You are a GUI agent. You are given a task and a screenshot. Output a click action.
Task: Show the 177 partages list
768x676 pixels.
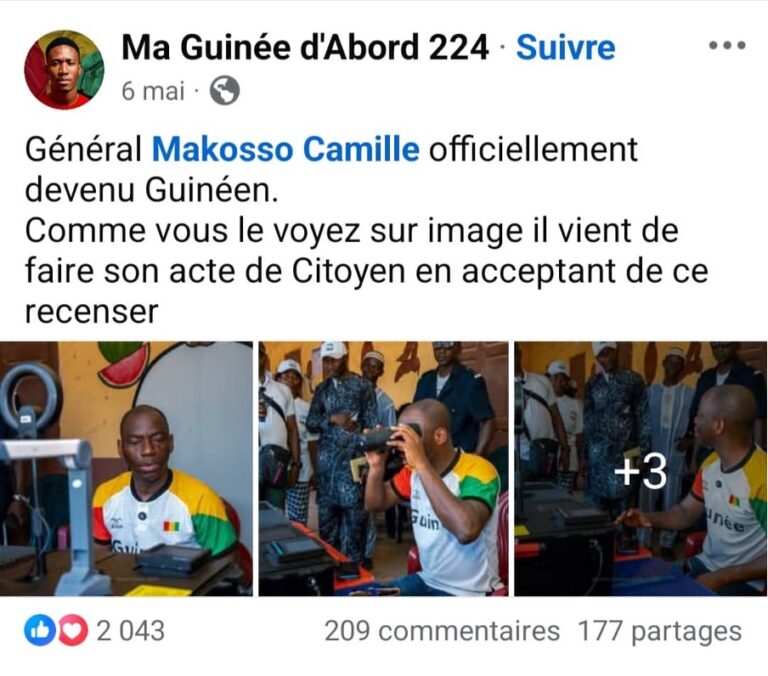pyautogui.click(x=660, y=631)
